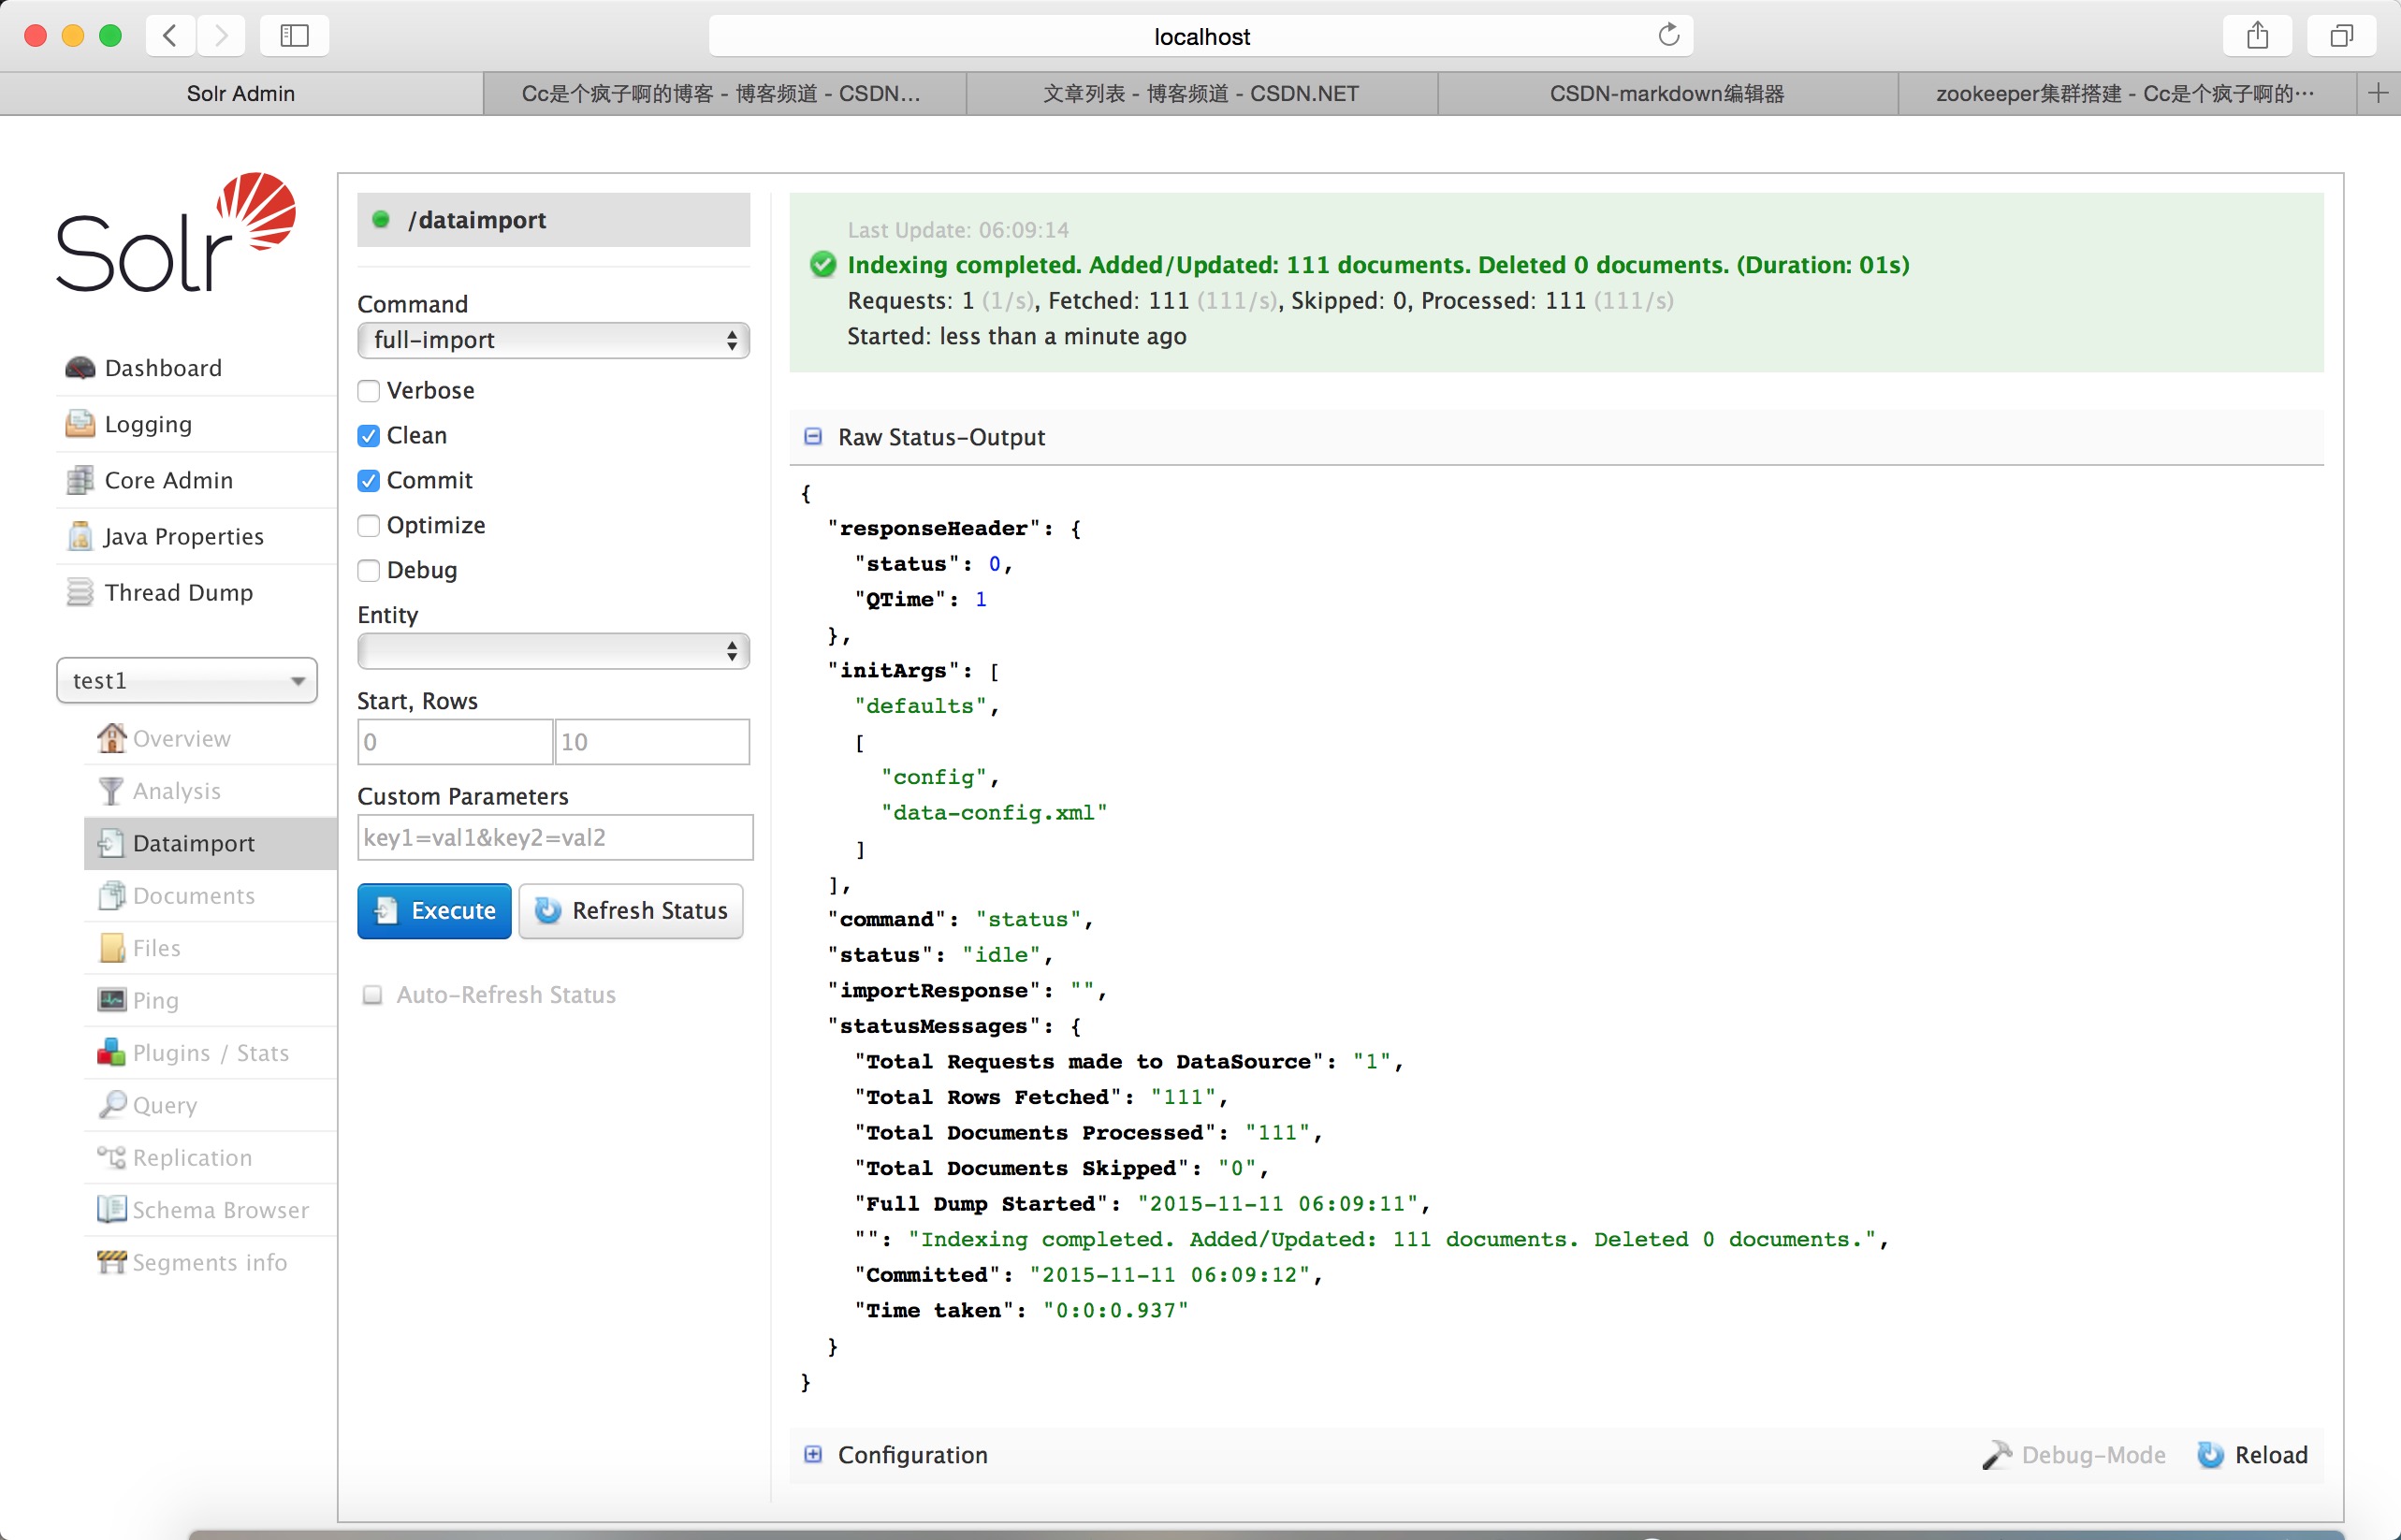This screenshot has width=2401, height=1540.
Task: Click the browser share icon
Action: pyautogui.click(x=2257, y=36)
